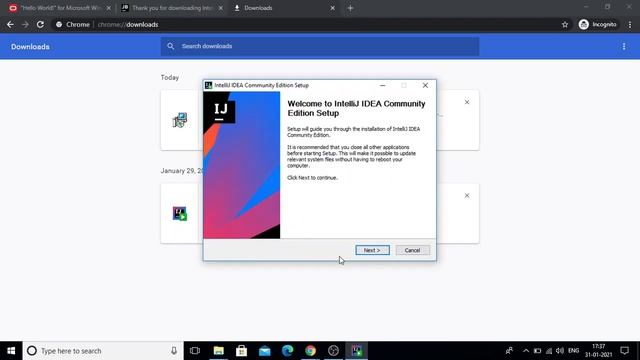
Task: Select IntelliJ installer taskbar icon
Action: tap(356, 351)
